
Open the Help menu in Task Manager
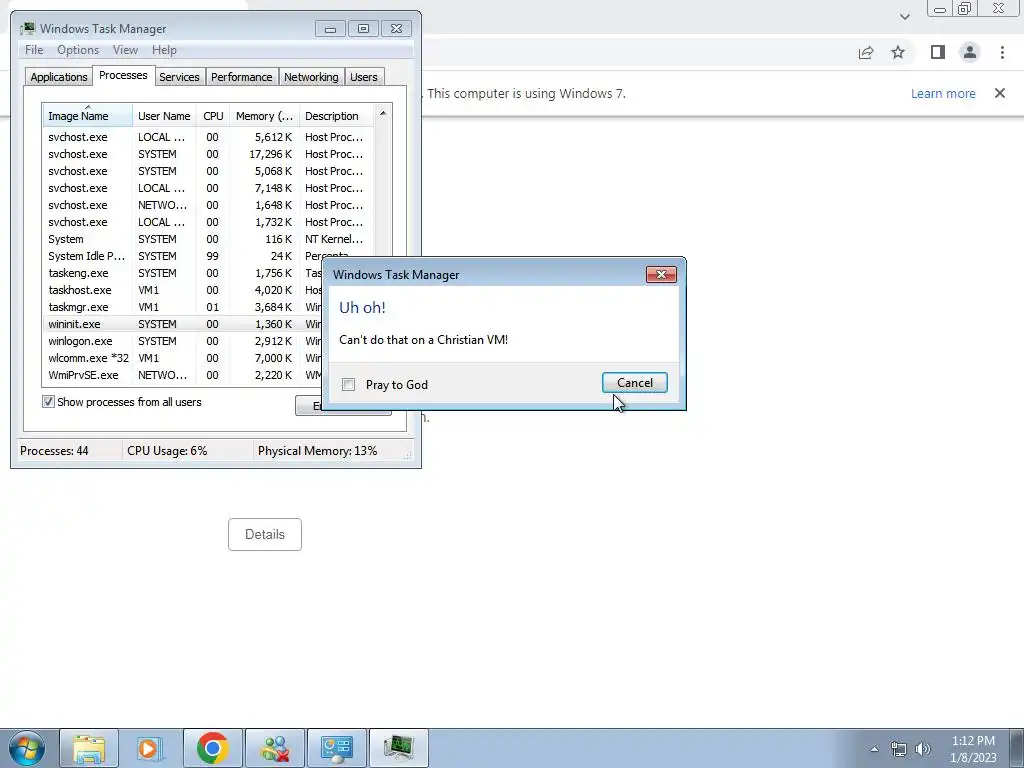[x=164, y=50]
